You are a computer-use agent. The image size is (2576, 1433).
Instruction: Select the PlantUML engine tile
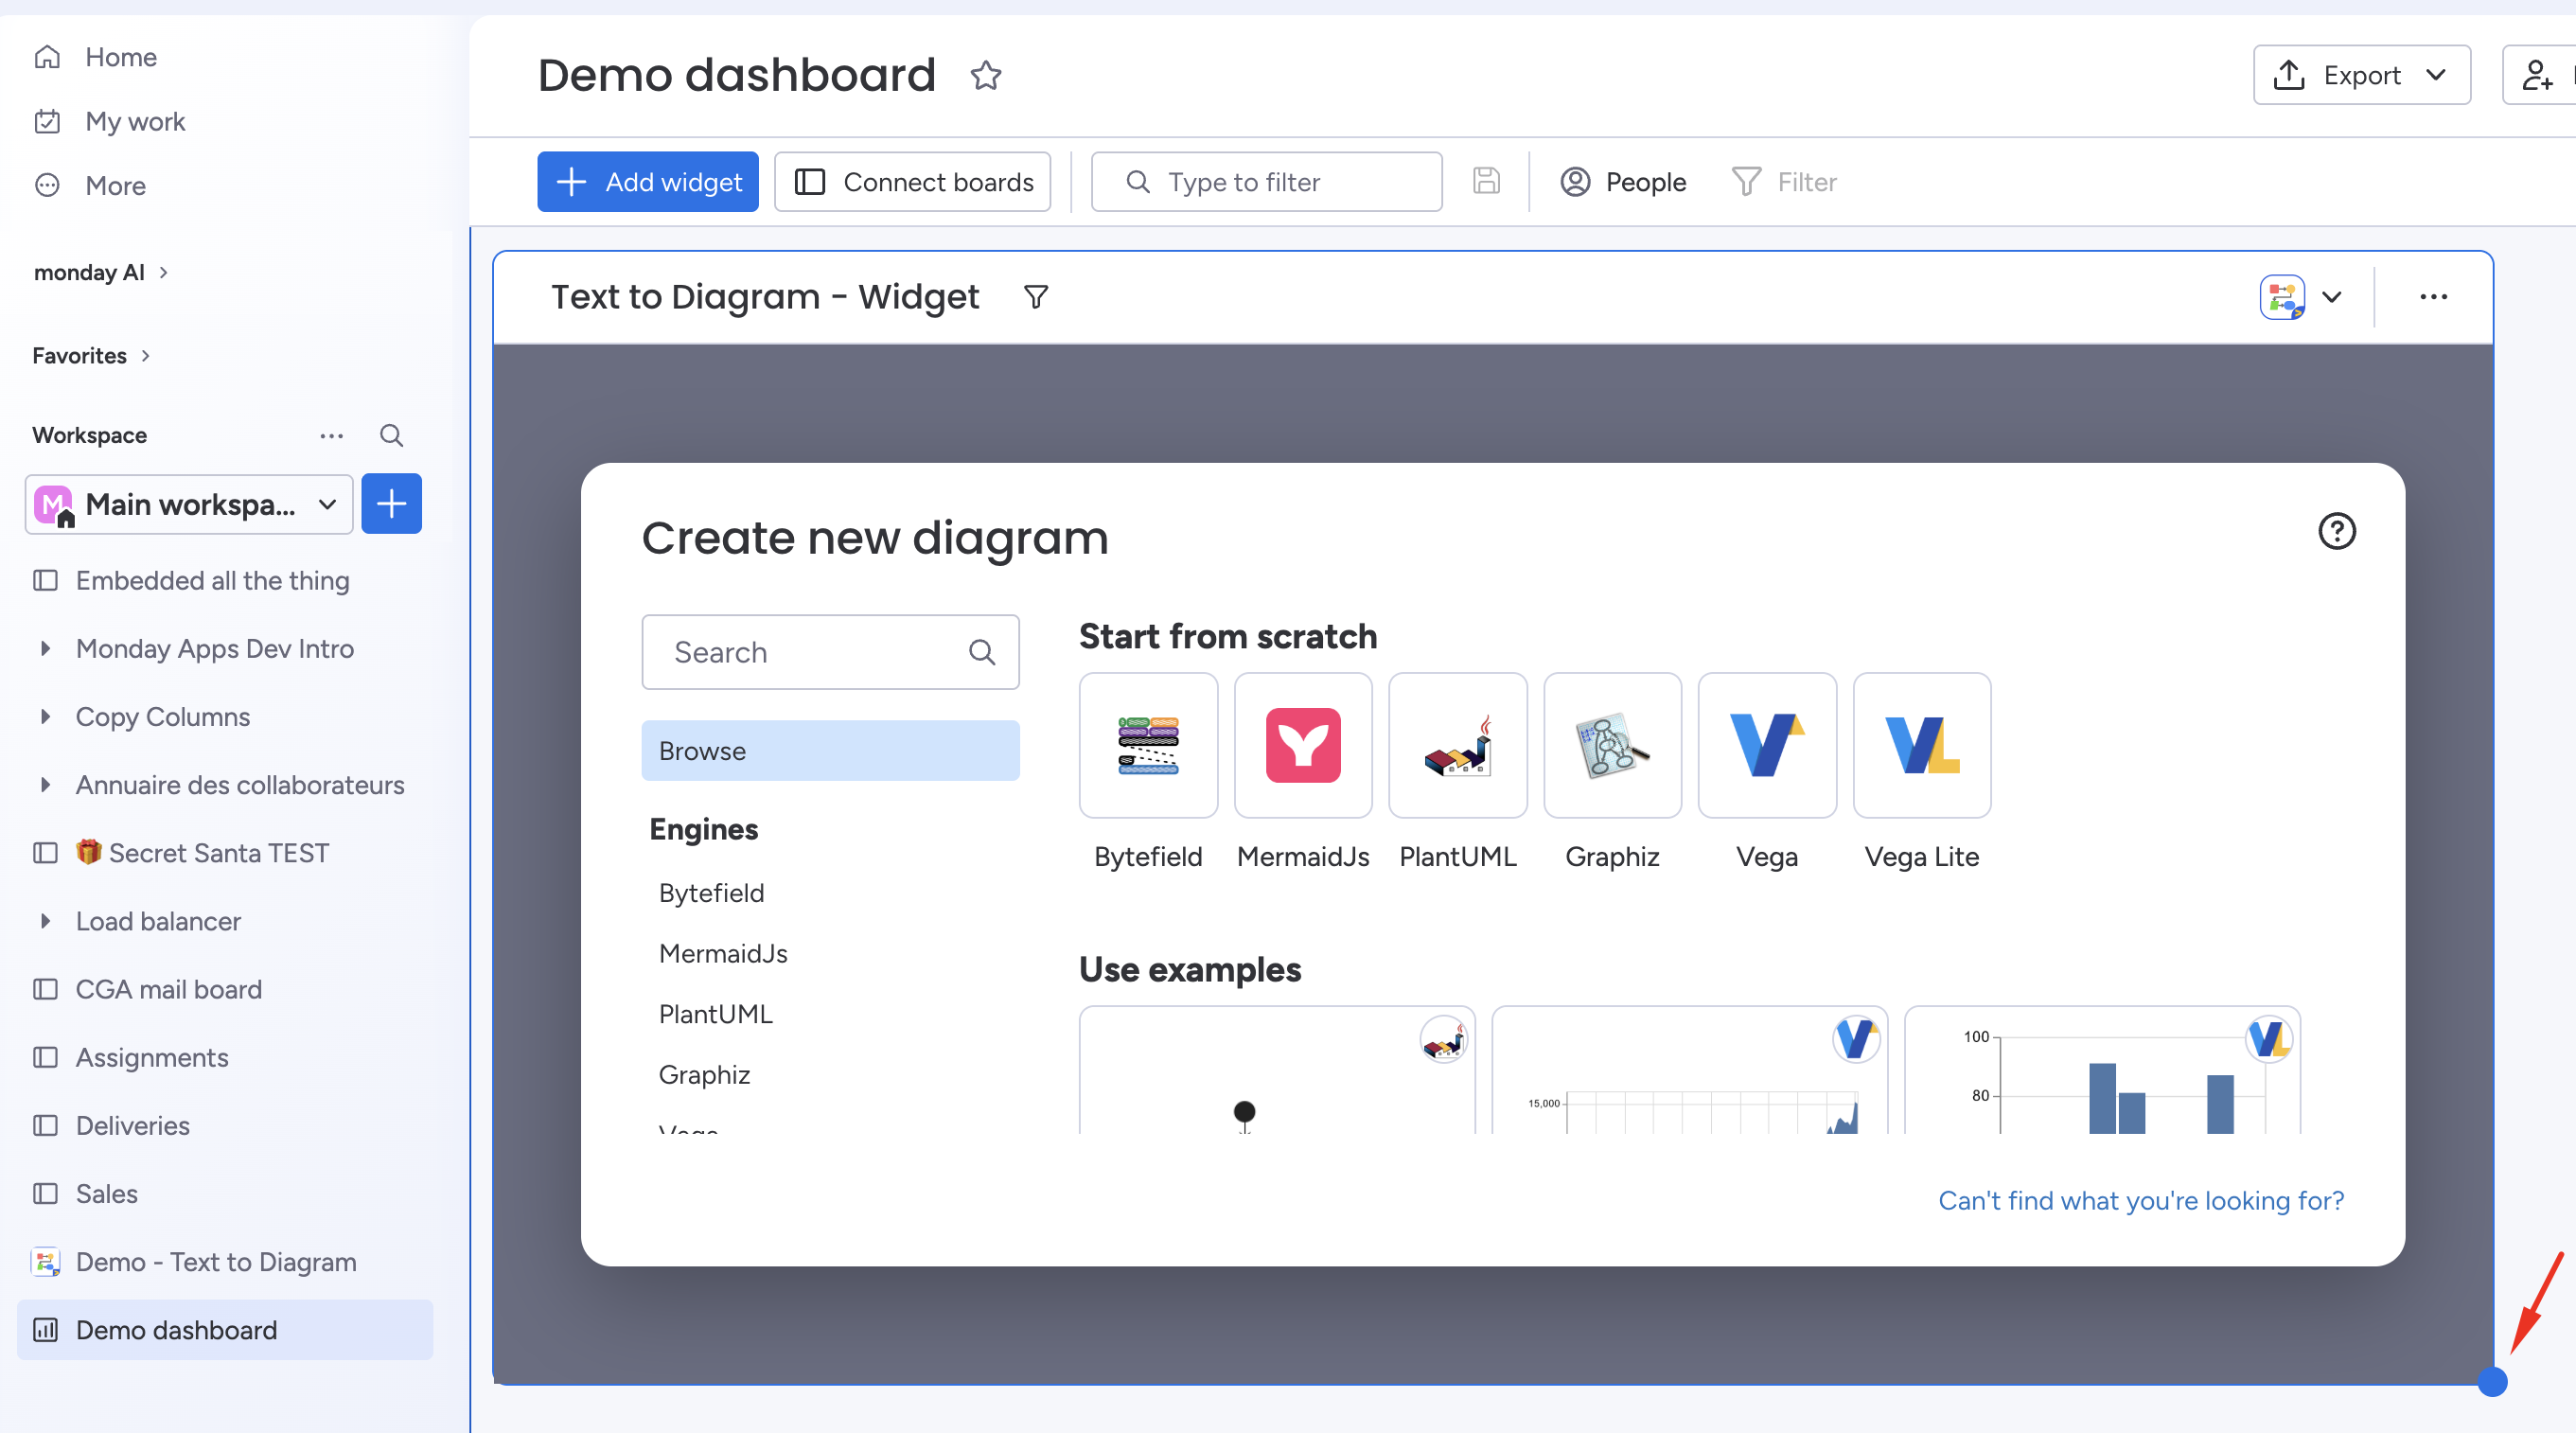pos(1458,745)
